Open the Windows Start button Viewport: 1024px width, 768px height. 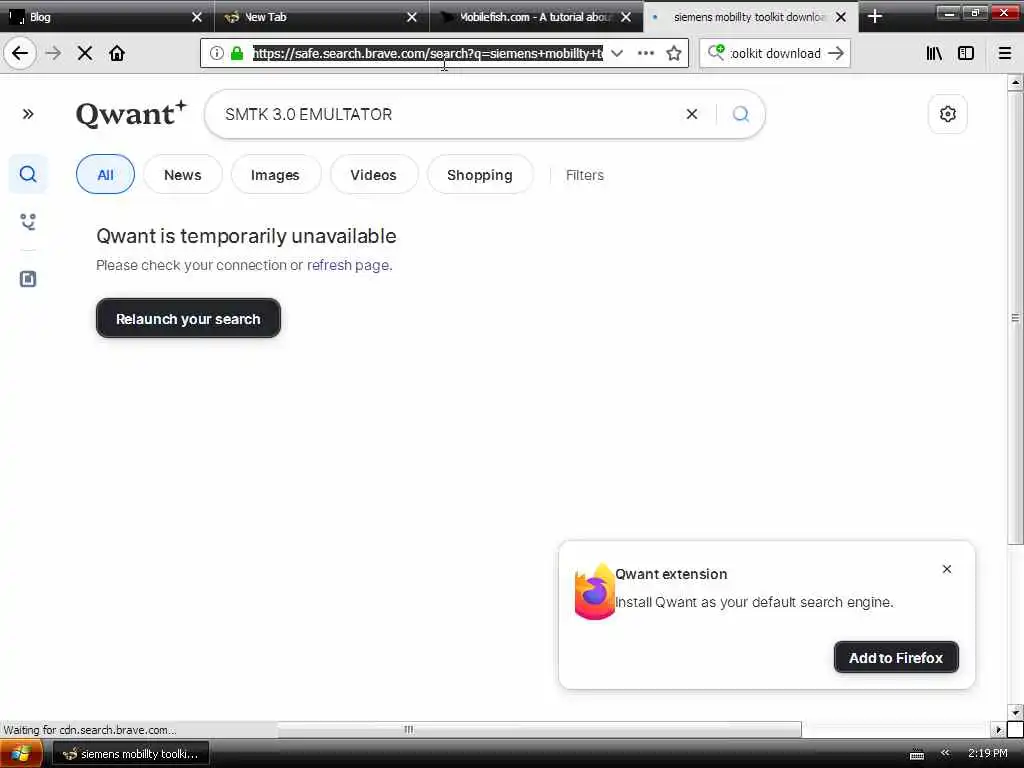coord(21,754)
